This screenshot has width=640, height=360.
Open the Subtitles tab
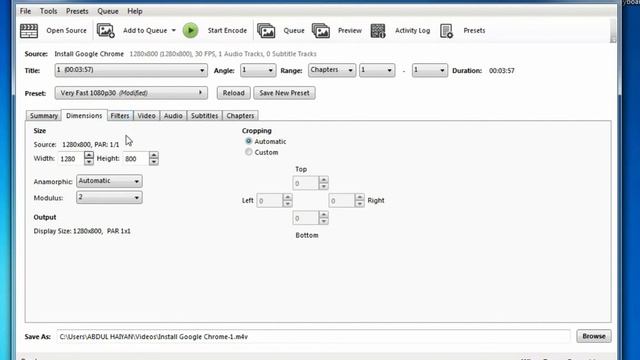204,116
